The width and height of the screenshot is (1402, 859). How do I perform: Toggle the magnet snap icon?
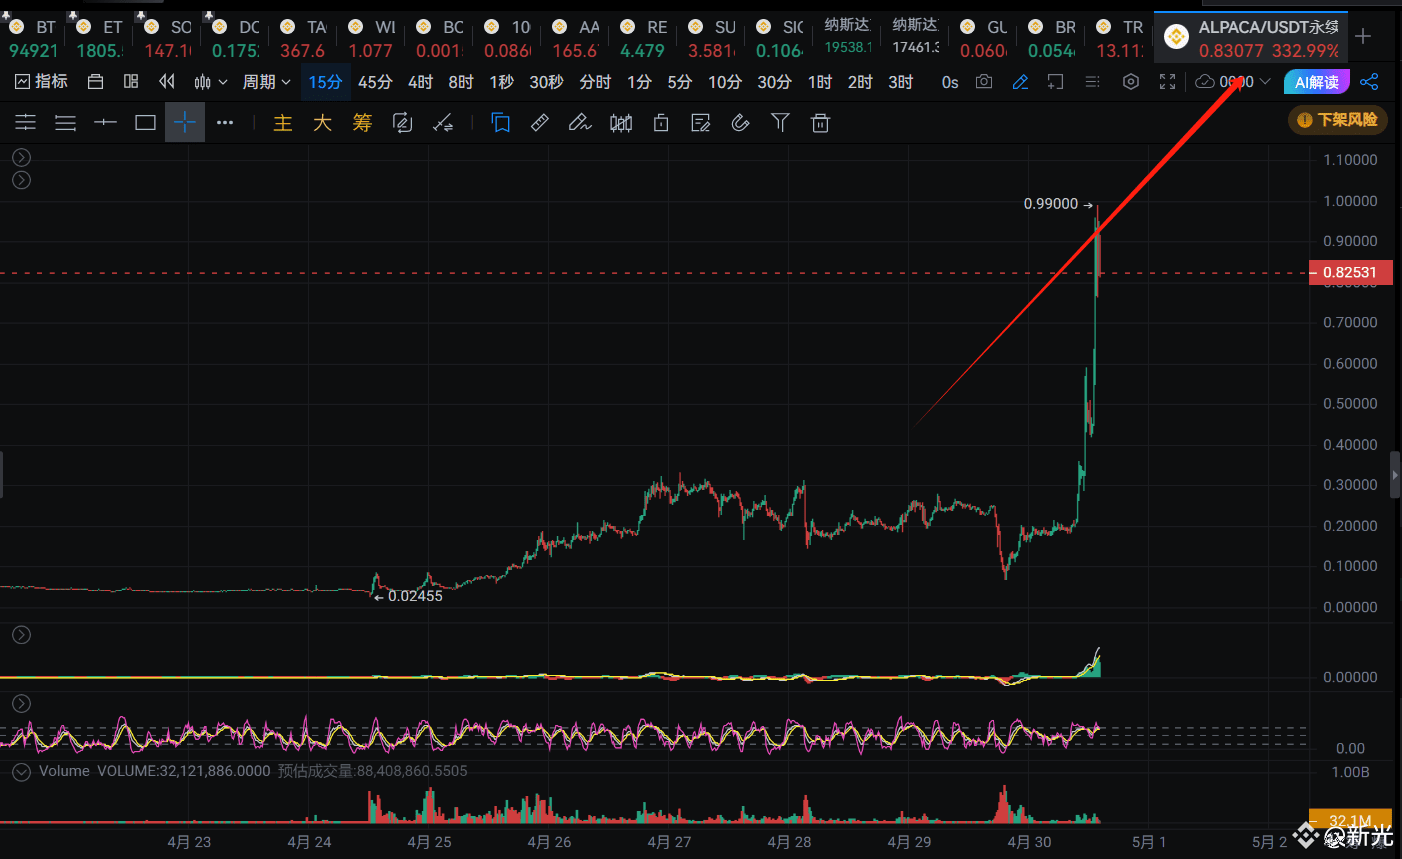[x=740, y=123]
